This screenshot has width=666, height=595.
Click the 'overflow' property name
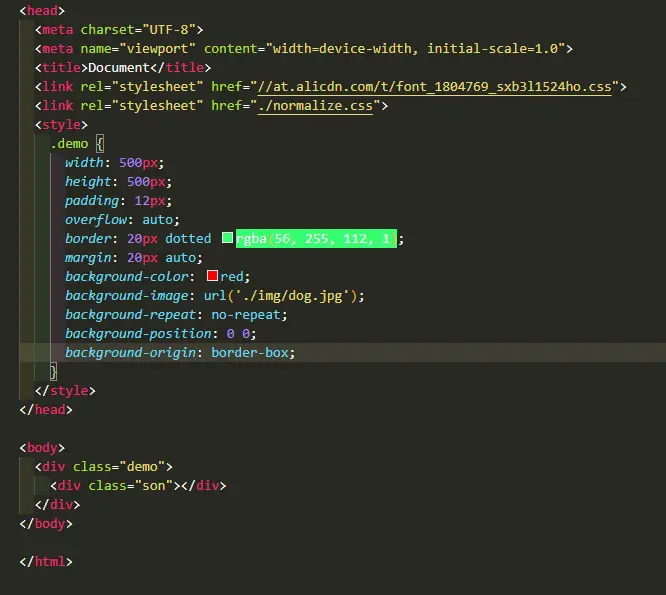tap(96, 220)
